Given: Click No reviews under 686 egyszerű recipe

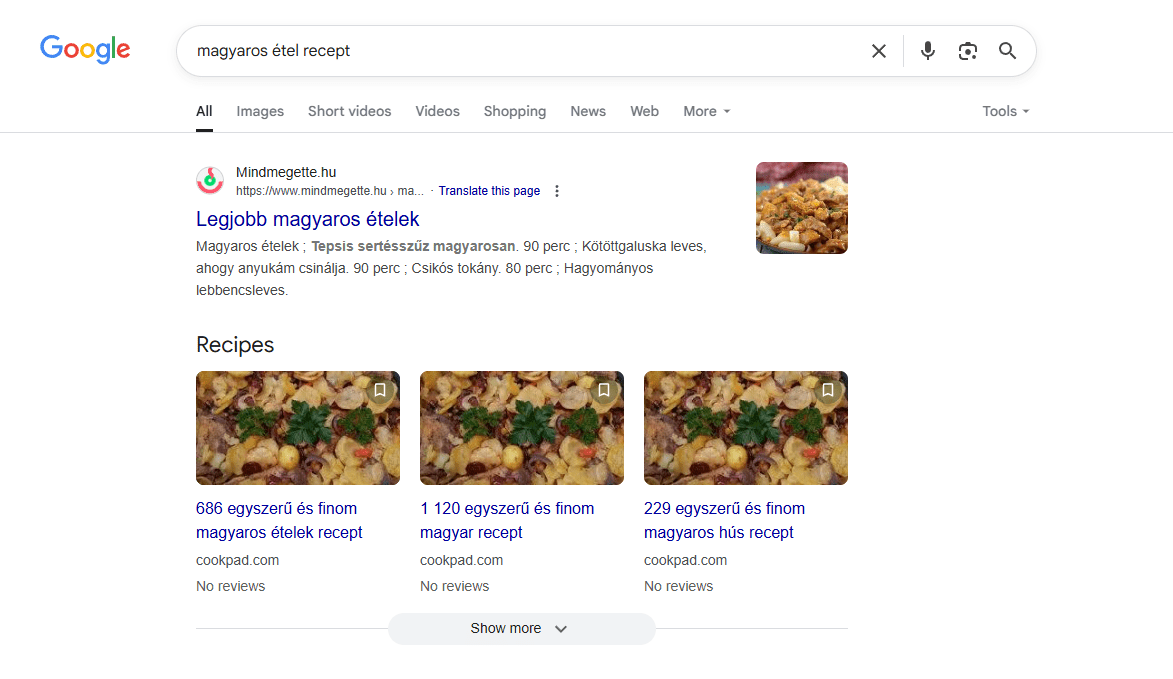Looking at the screenshot, I should click(230, 586).
